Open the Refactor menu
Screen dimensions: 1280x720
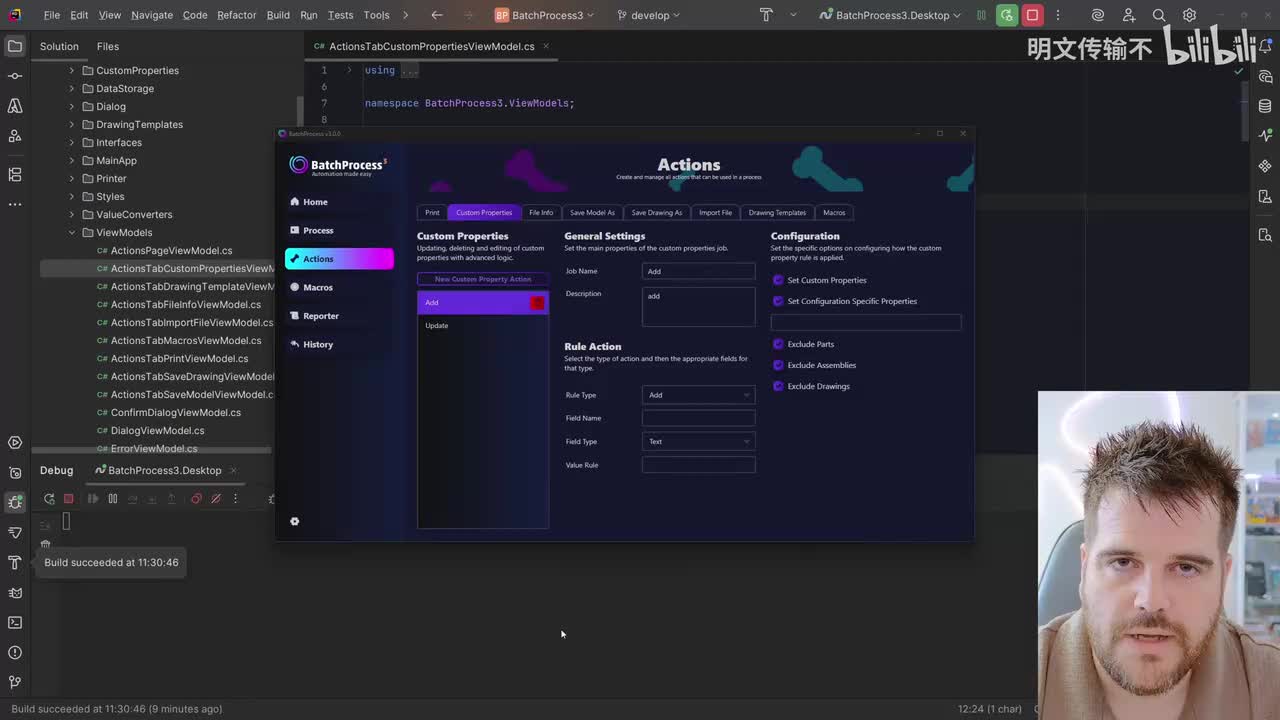point(237,15)
